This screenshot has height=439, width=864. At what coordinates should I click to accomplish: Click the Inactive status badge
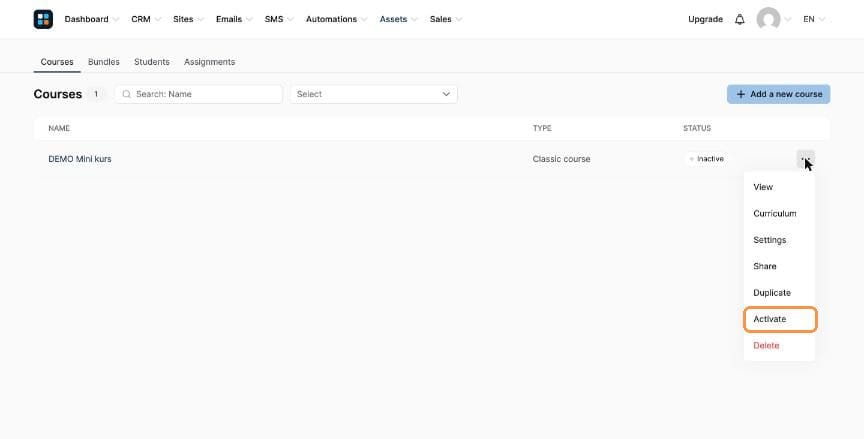pyautogui.click(x=706, y=159)
